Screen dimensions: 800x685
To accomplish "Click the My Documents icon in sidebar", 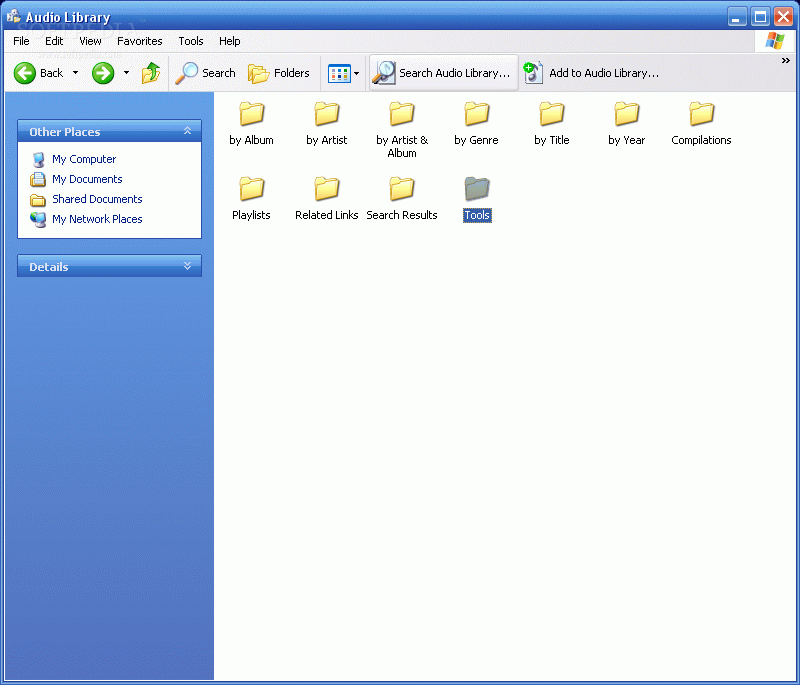I will (38, 180).
